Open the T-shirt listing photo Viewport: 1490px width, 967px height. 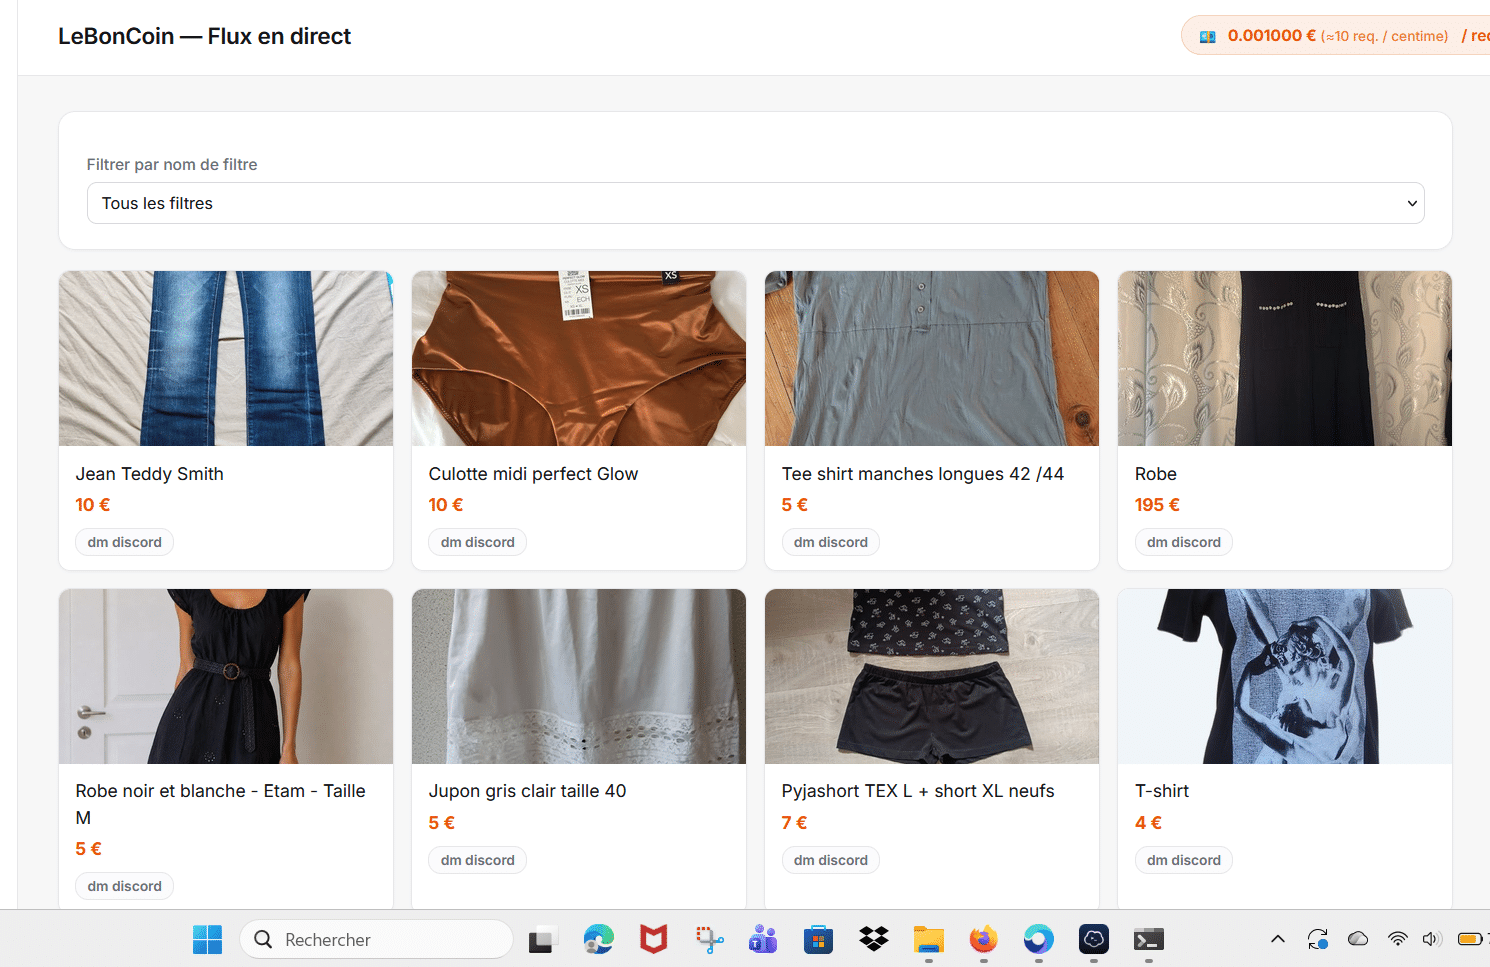[1285, 676]
